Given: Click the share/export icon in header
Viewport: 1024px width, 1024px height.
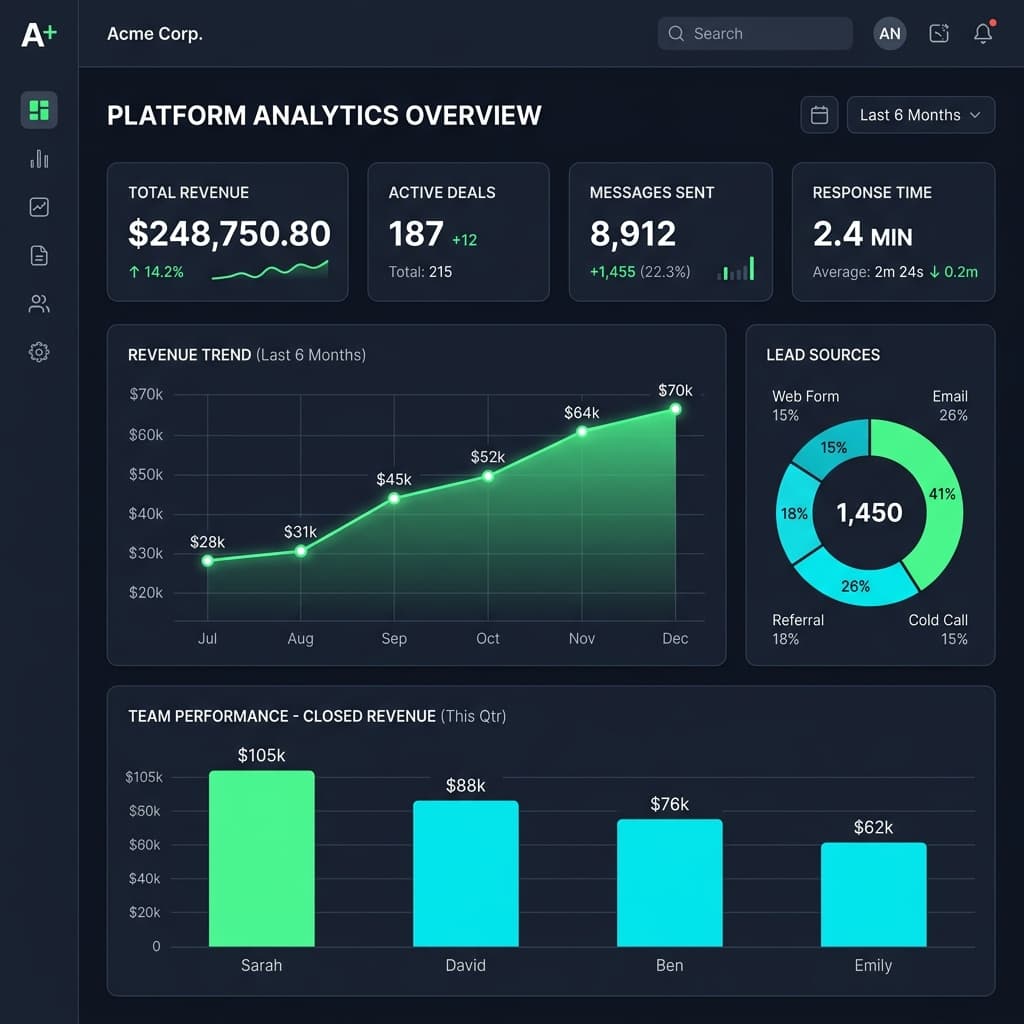Looking at the screenshot, I should click(x=938, y=33).
